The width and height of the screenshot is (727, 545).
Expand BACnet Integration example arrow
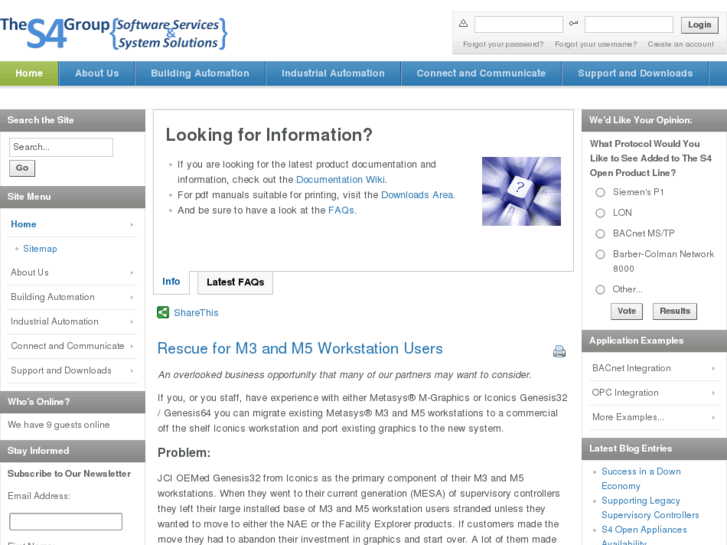click(713, 369)
